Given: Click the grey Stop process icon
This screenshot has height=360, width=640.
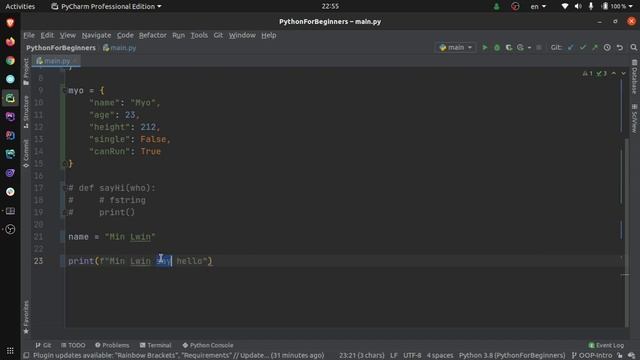Looking at the screenshot, I should [539, 48].
